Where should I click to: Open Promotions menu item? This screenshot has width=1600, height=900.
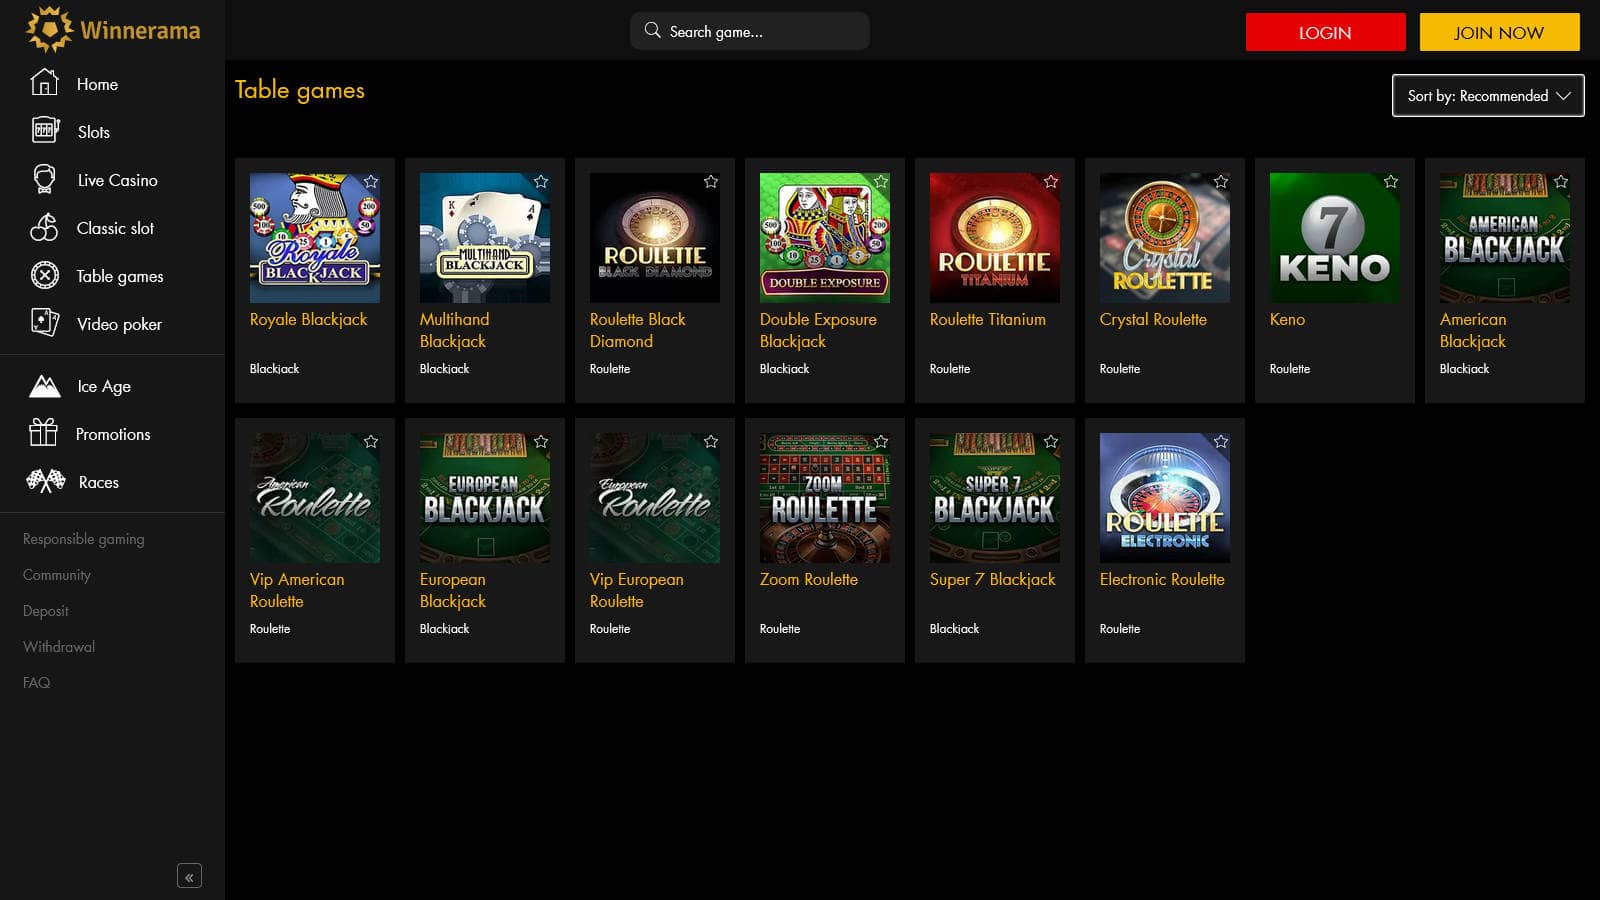click(x=113, y=434)
